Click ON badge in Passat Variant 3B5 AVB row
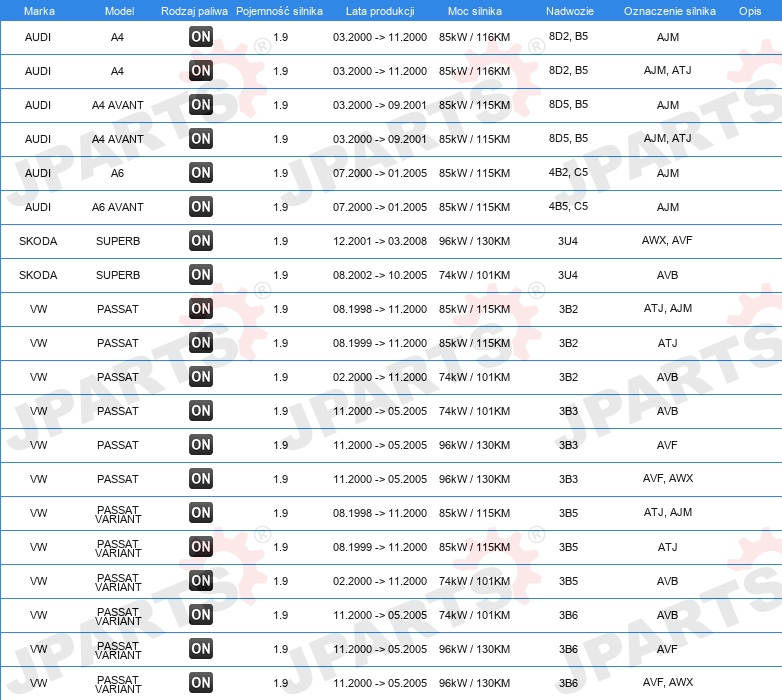782x700 pixels. click(x=201, y=580)
